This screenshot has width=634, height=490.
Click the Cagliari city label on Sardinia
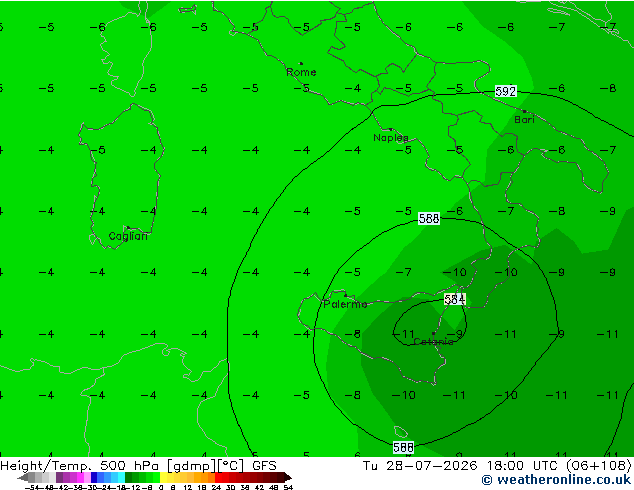128,236
